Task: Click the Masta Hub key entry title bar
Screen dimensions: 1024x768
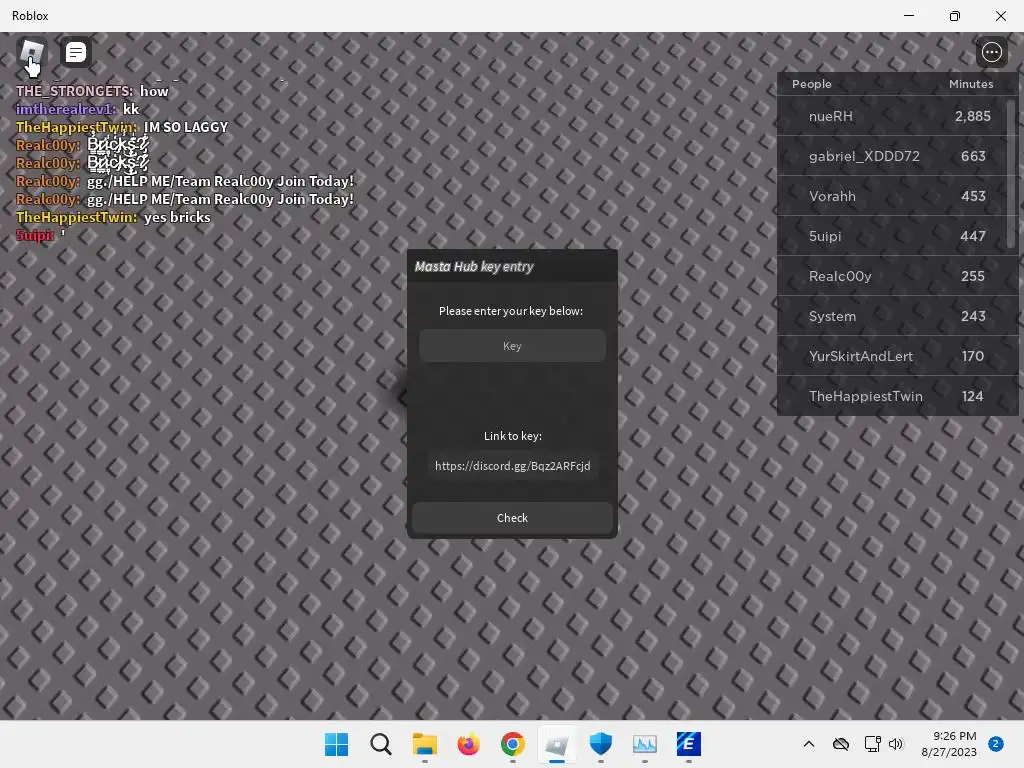Action: click(x=512, y=266)
